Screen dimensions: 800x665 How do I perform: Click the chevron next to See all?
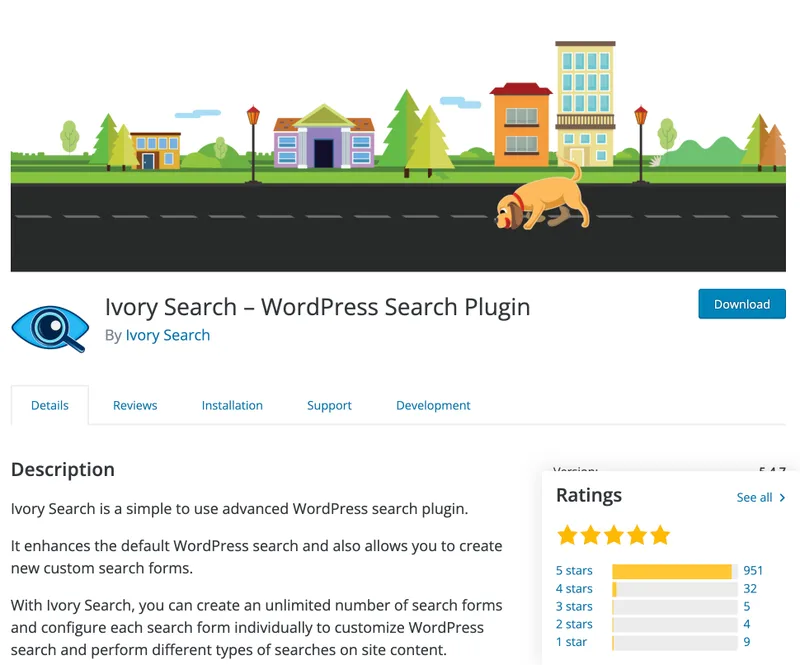(x=782, y=498)
